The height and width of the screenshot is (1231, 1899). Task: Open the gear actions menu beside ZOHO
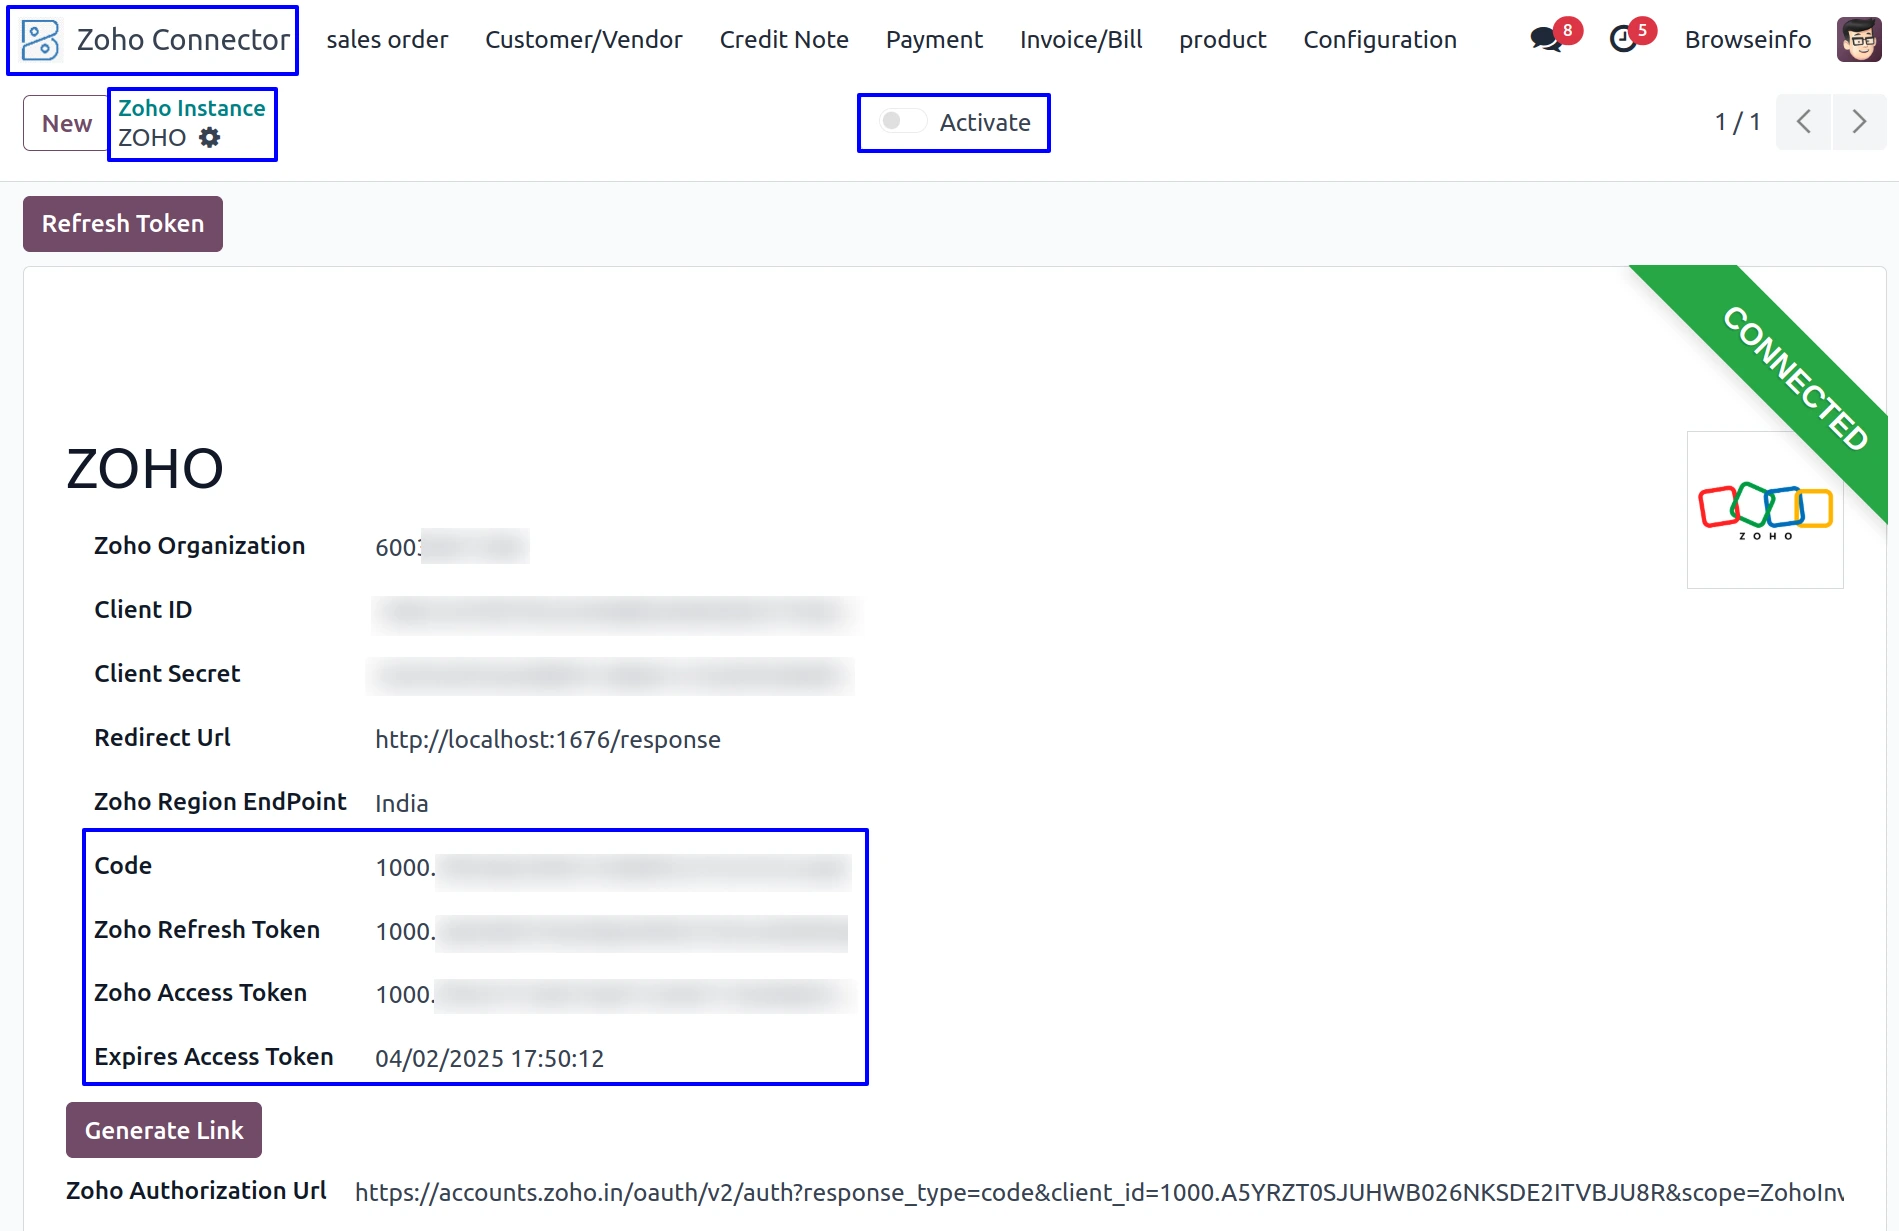coord(209,138)
